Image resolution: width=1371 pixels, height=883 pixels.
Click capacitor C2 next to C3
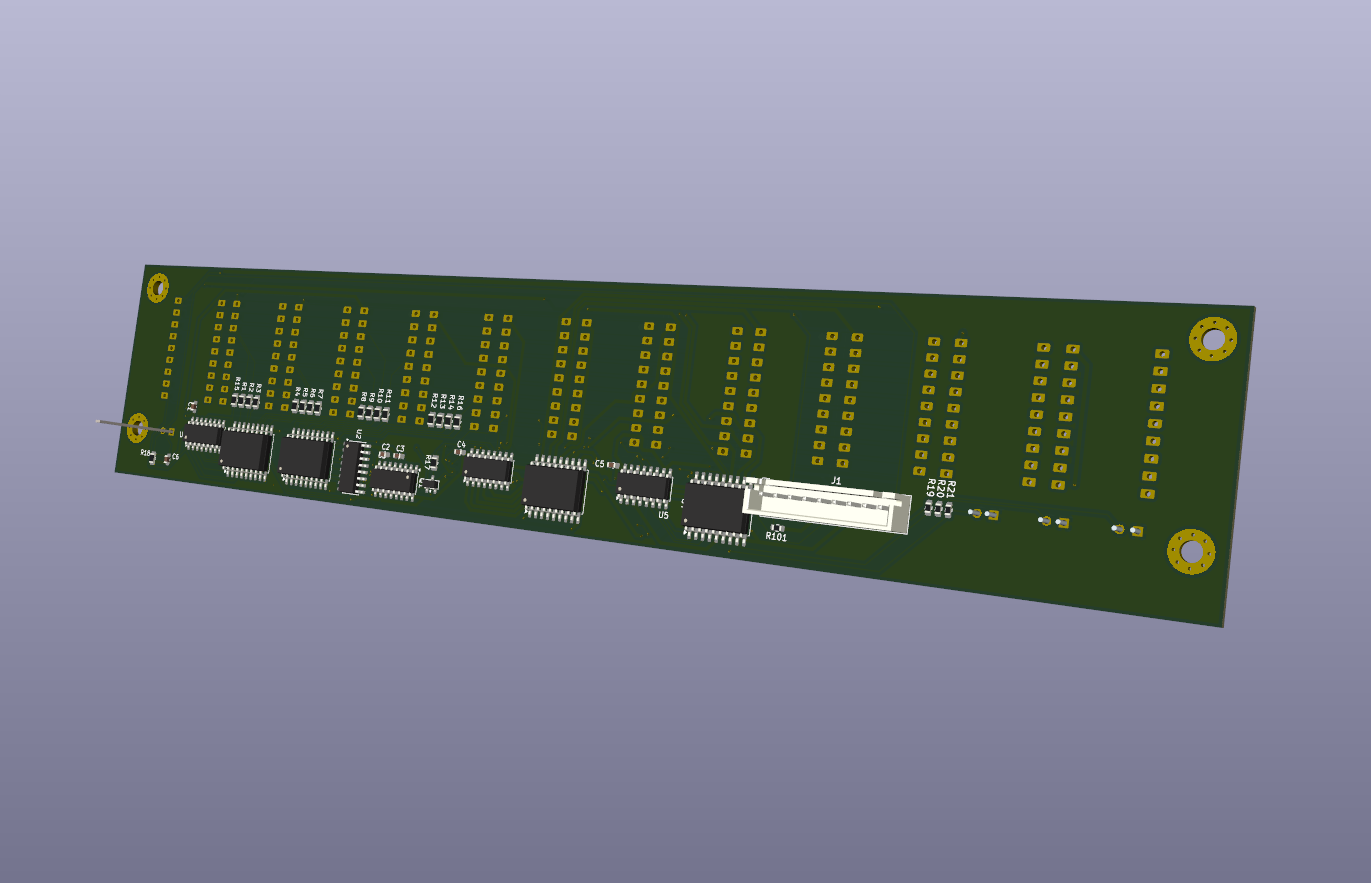click(x=383, y=455)
